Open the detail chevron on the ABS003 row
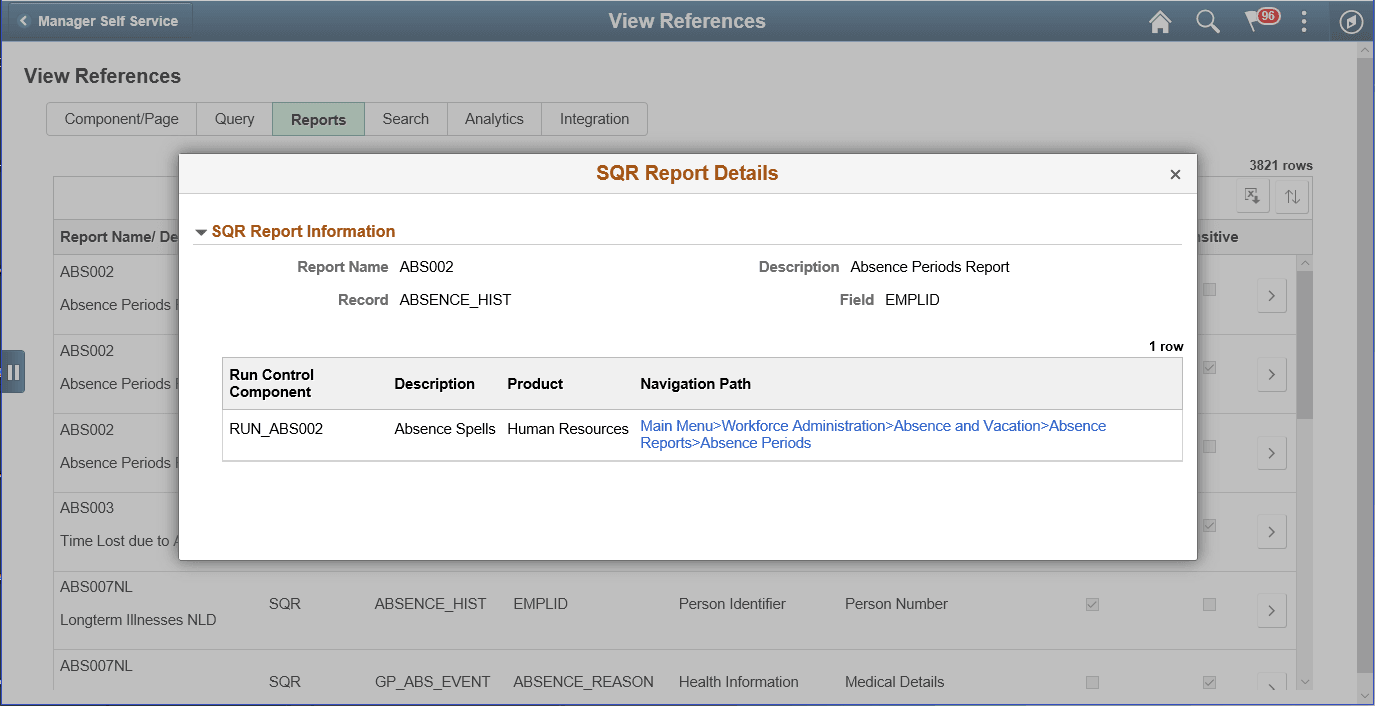This screenshot has width=1375, height=706. click(1271, 531)
